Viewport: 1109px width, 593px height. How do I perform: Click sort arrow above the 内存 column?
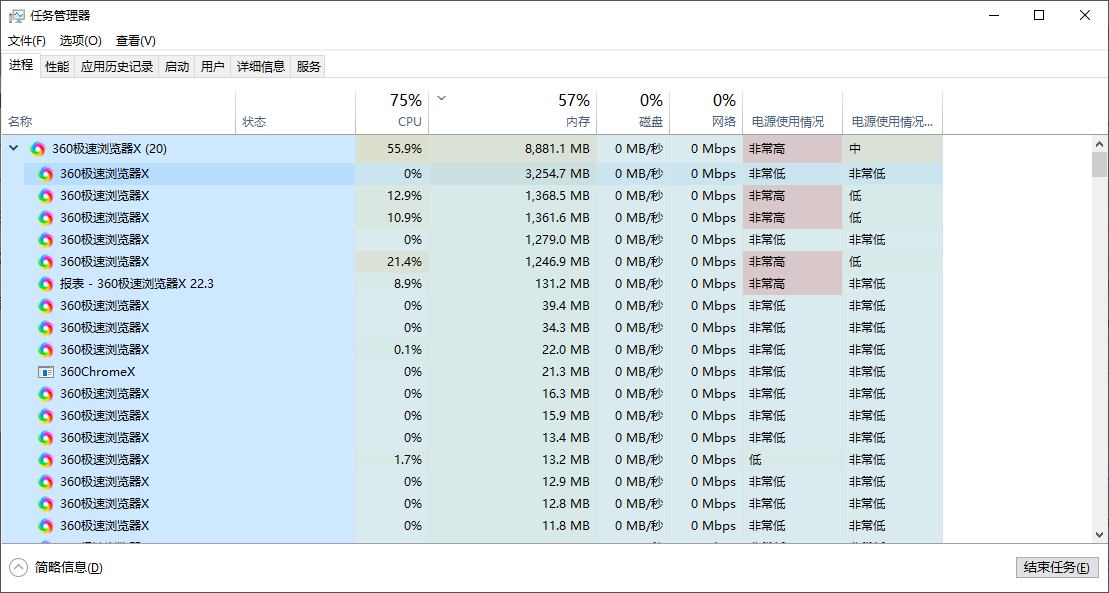442,98
